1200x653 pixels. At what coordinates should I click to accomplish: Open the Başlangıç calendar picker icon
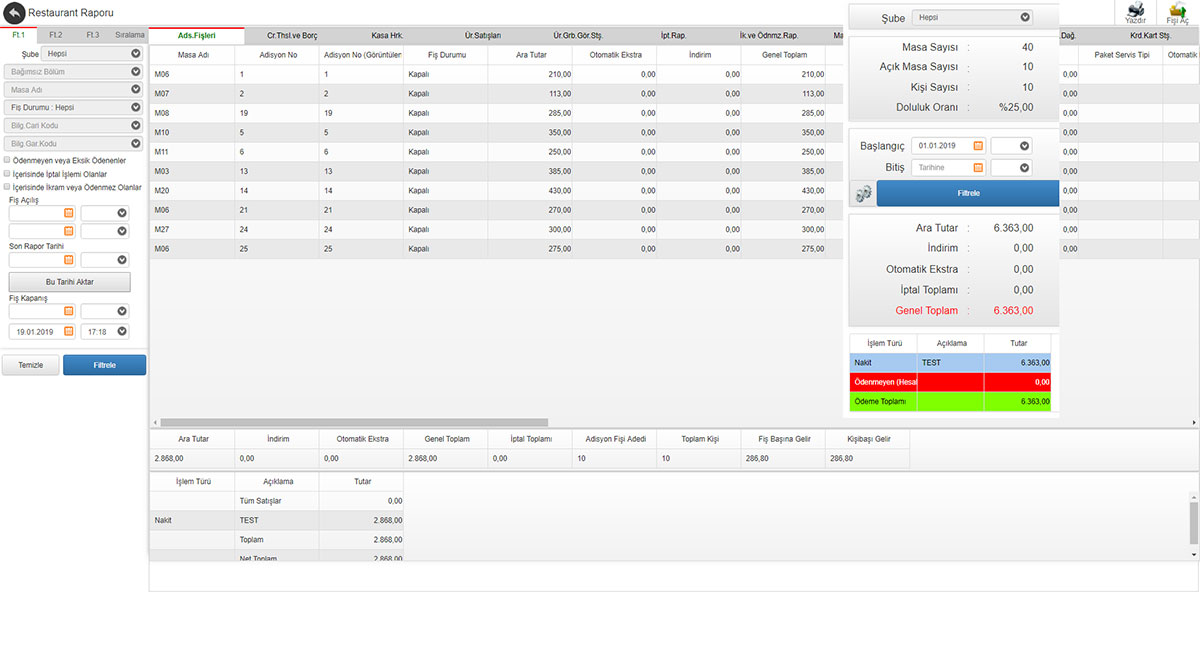coord(978,146)
